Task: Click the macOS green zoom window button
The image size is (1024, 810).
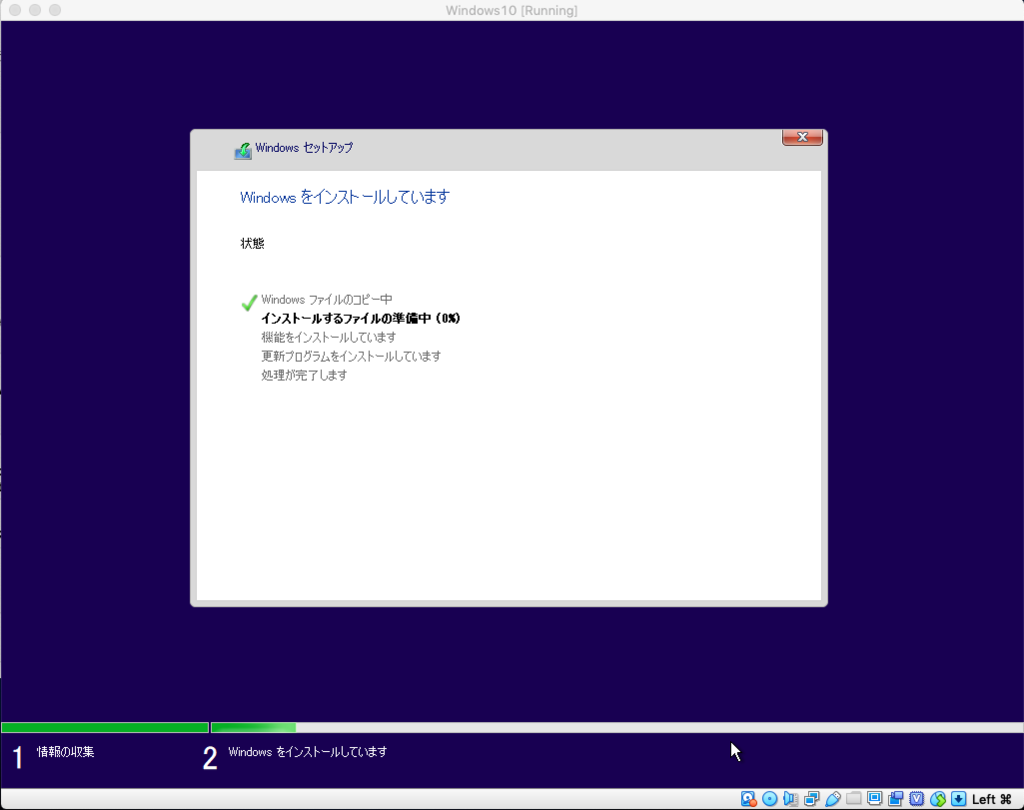Action: [55, 10]
